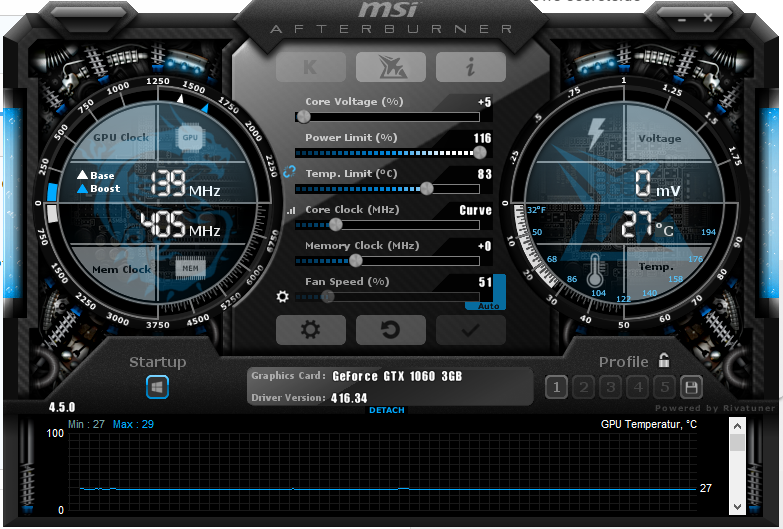
Task: Click the 405 MHz memory clock readout
Action: pos(180,224)
